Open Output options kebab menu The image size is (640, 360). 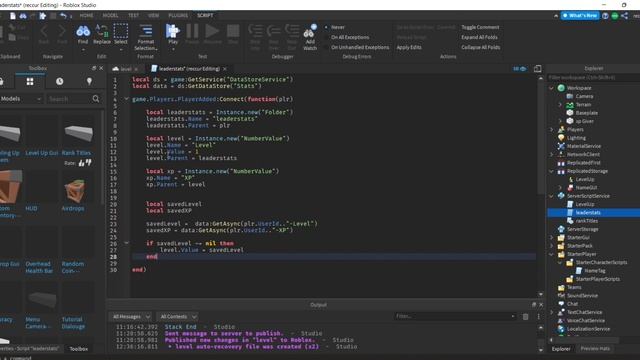[x=538, y=317]
